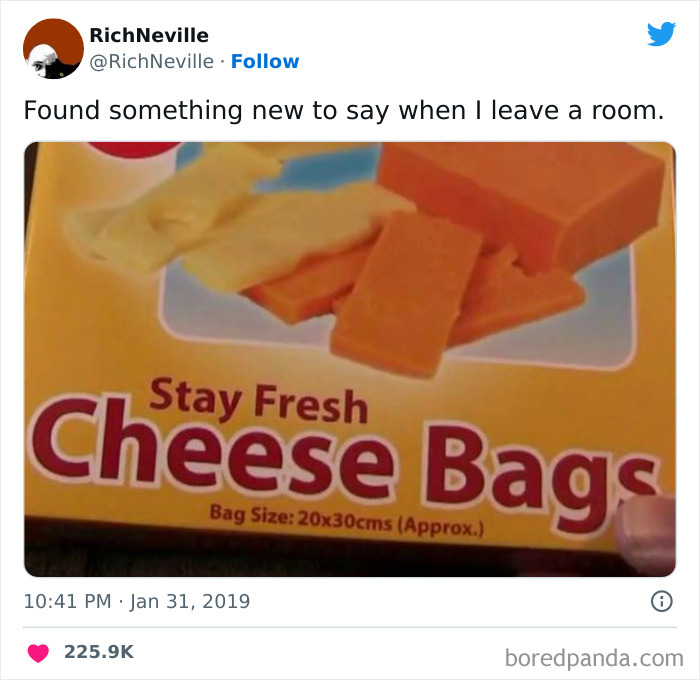Click 'Stay Fresh' text on the package
700x680 pixels.
click(x=258, y=401)
